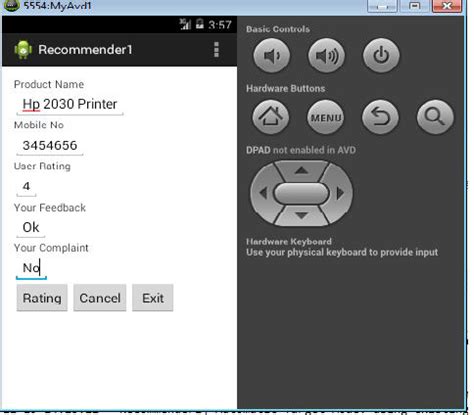The height and width of the screenshot is (415, 474).
Task: Click the power button in Basic Controls
Action: (381, 55)
